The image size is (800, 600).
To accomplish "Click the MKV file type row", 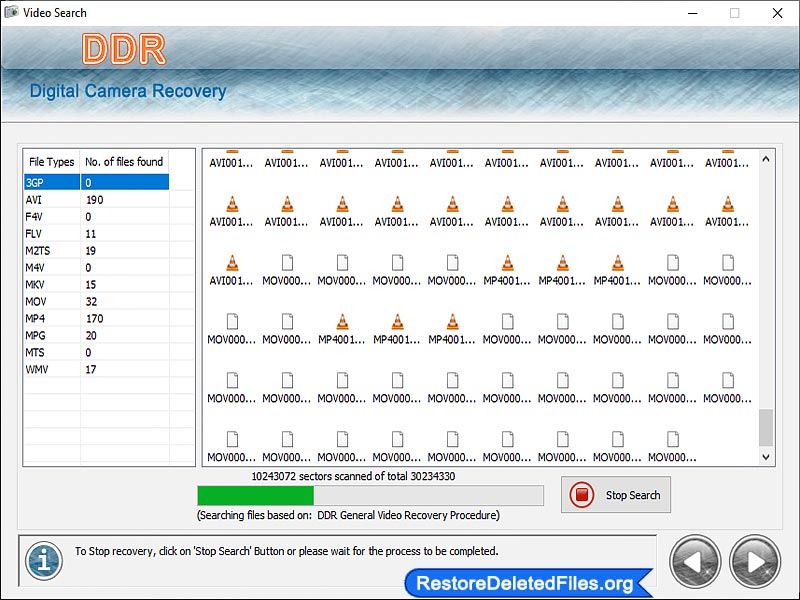I will pos(96,285).
